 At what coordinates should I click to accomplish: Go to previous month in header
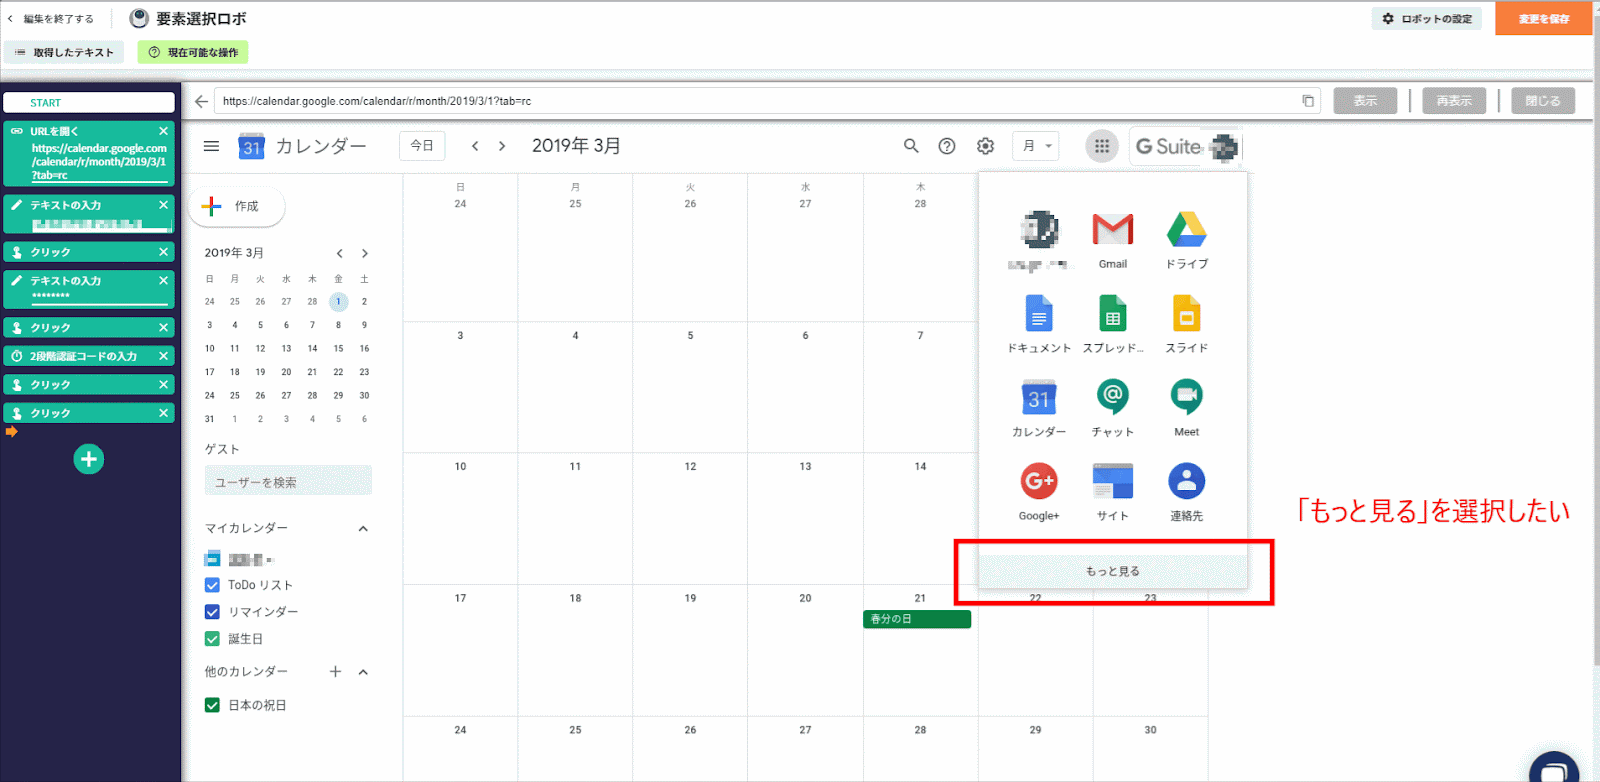click(x=475, y=146)
